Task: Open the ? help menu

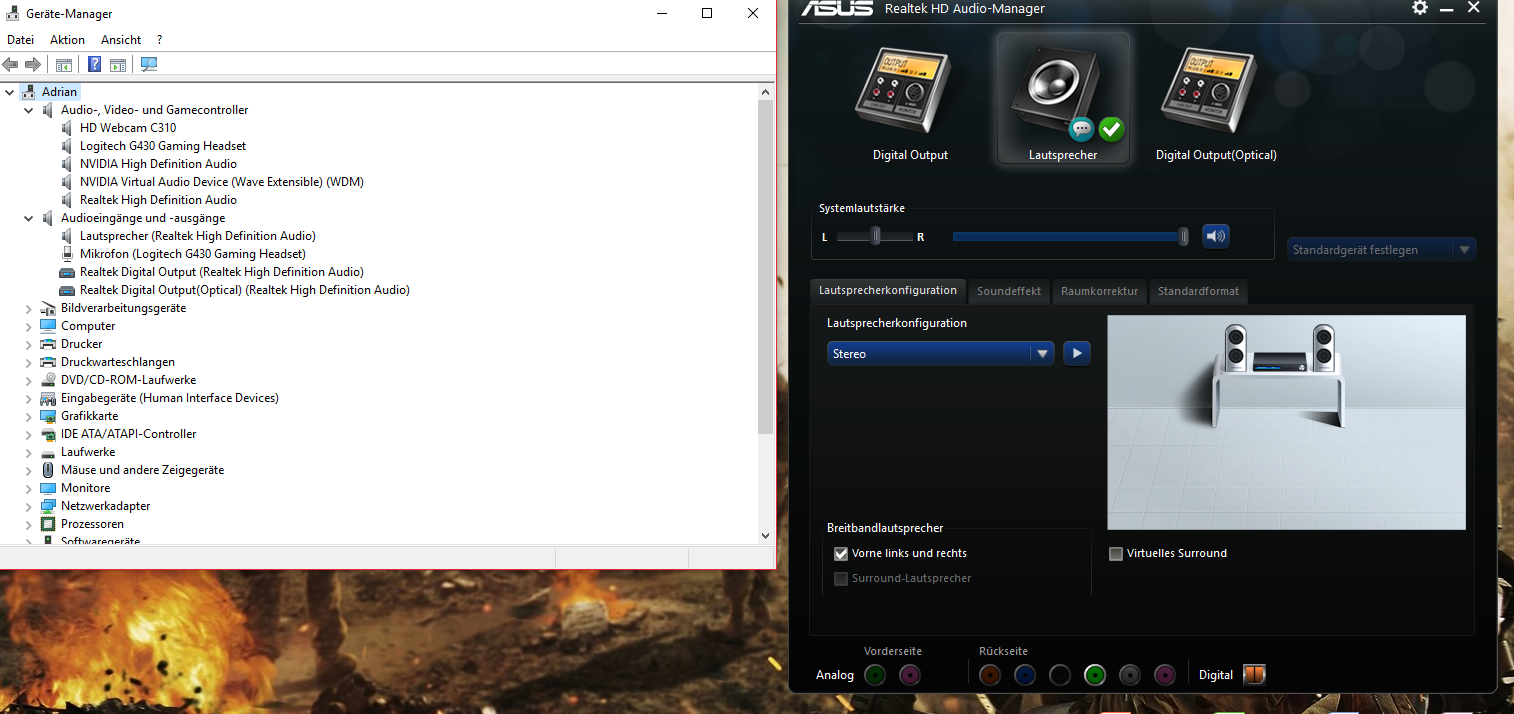Action: coord(159,40)
